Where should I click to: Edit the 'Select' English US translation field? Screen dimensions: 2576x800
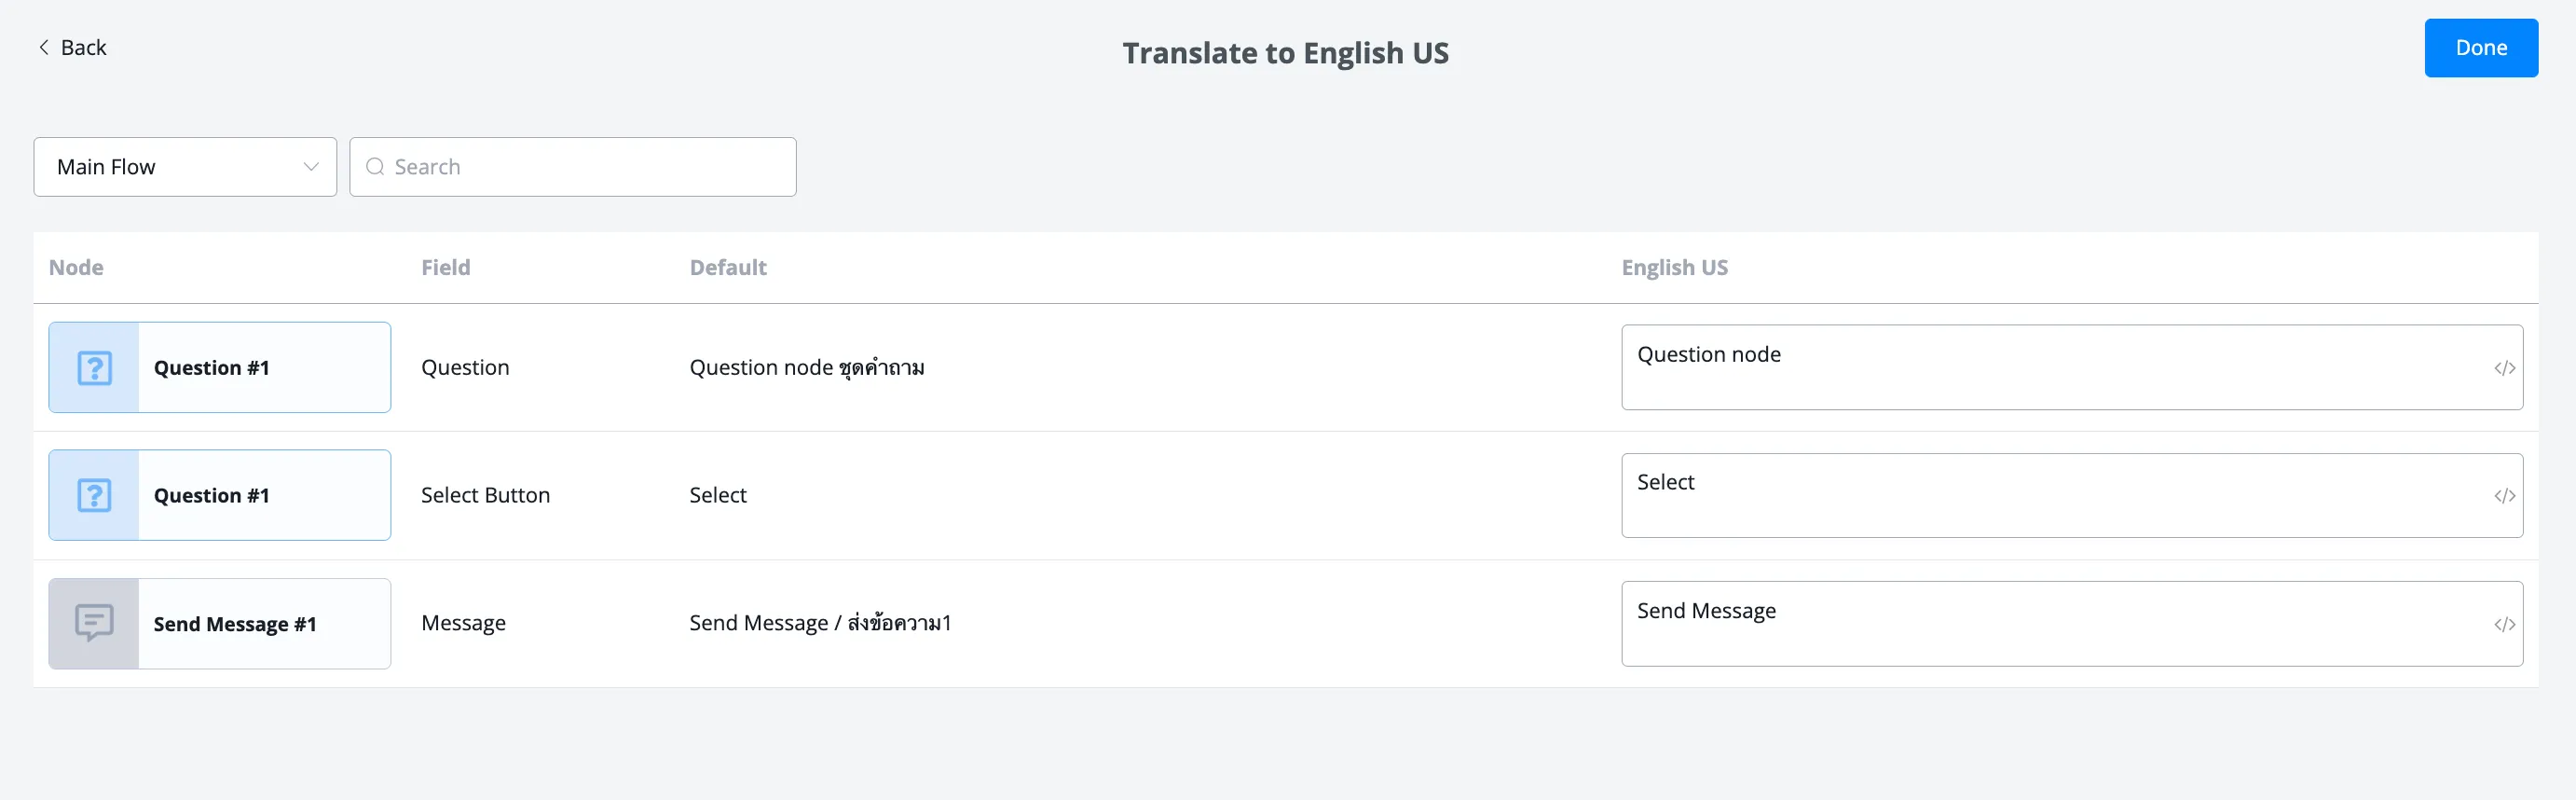(x=2071, y=495)
